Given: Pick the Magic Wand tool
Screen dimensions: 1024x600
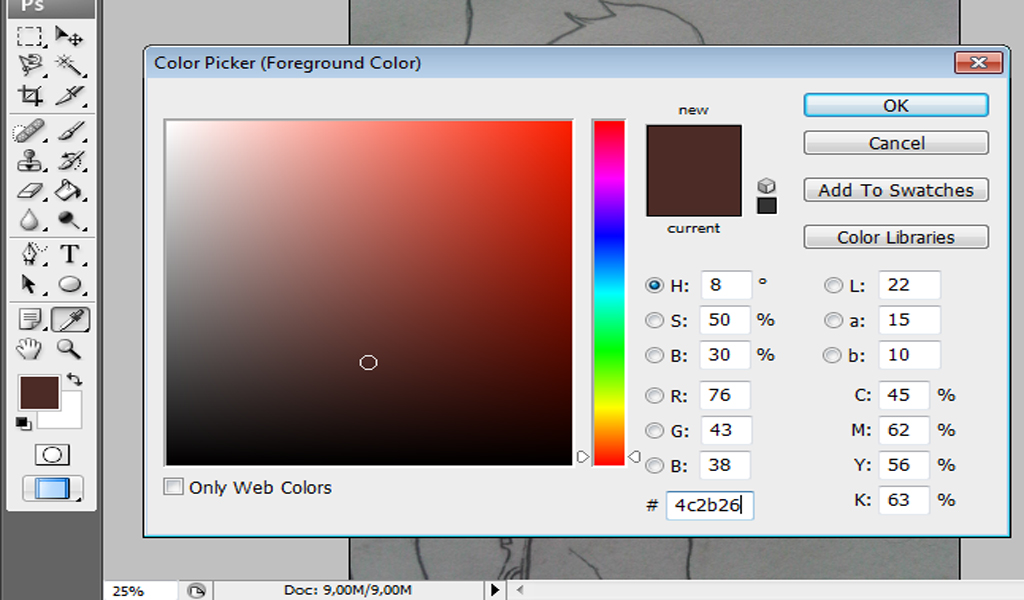Looking at the screenshot, I should click(68, 65).
